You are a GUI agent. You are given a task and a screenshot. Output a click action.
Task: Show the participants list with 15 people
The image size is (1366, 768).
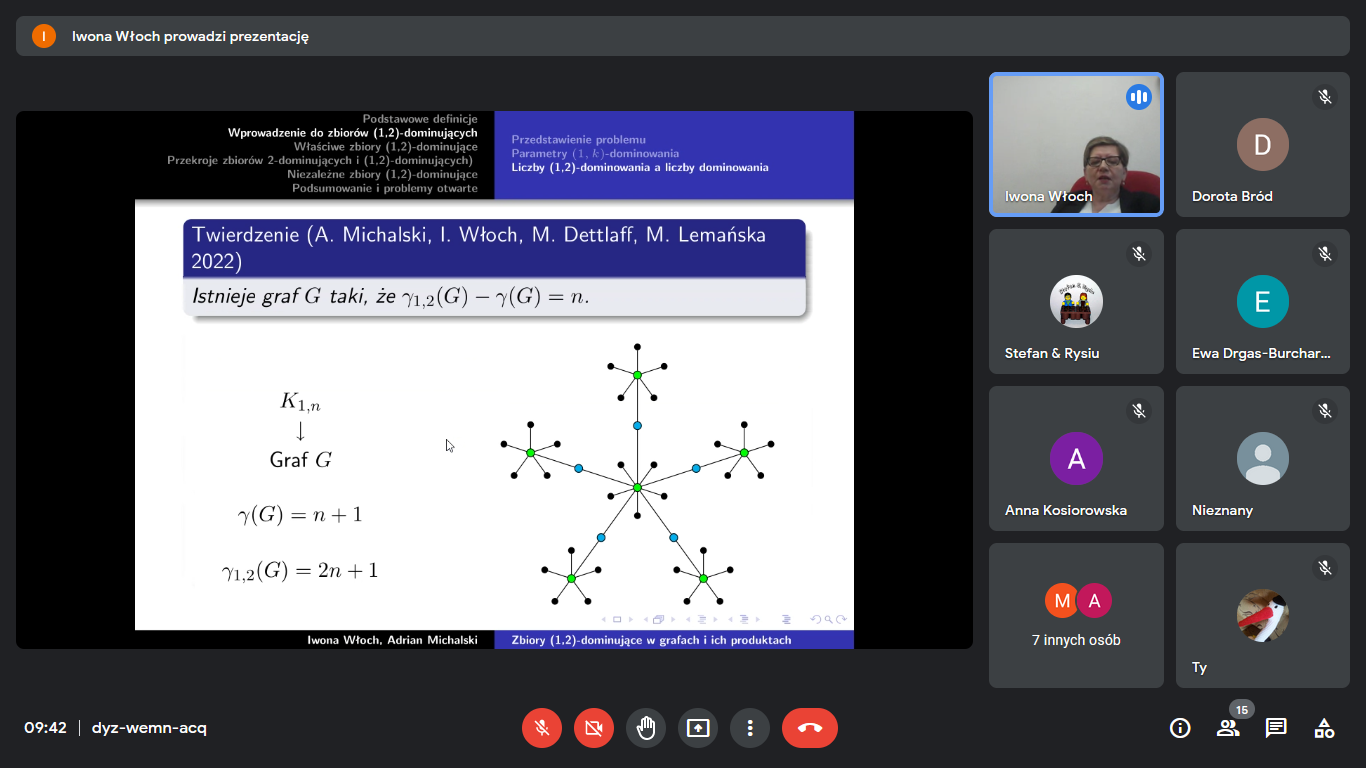1228,728
